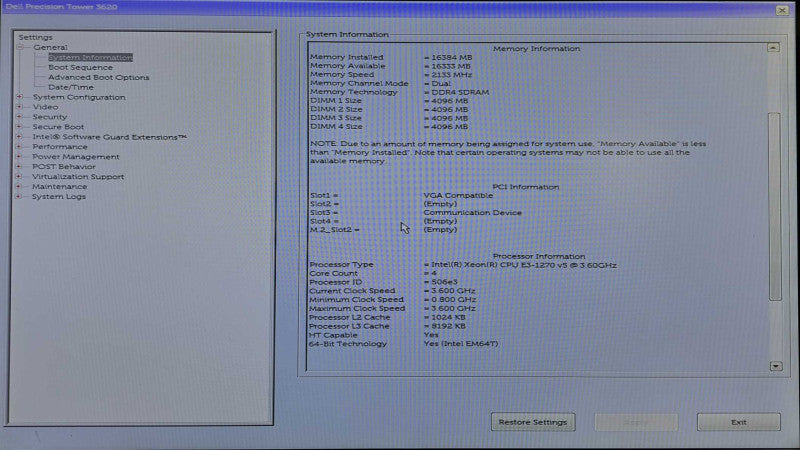Expand the Power Management node
The height and width of the screenshot is (450, 800).
(19, 156)
